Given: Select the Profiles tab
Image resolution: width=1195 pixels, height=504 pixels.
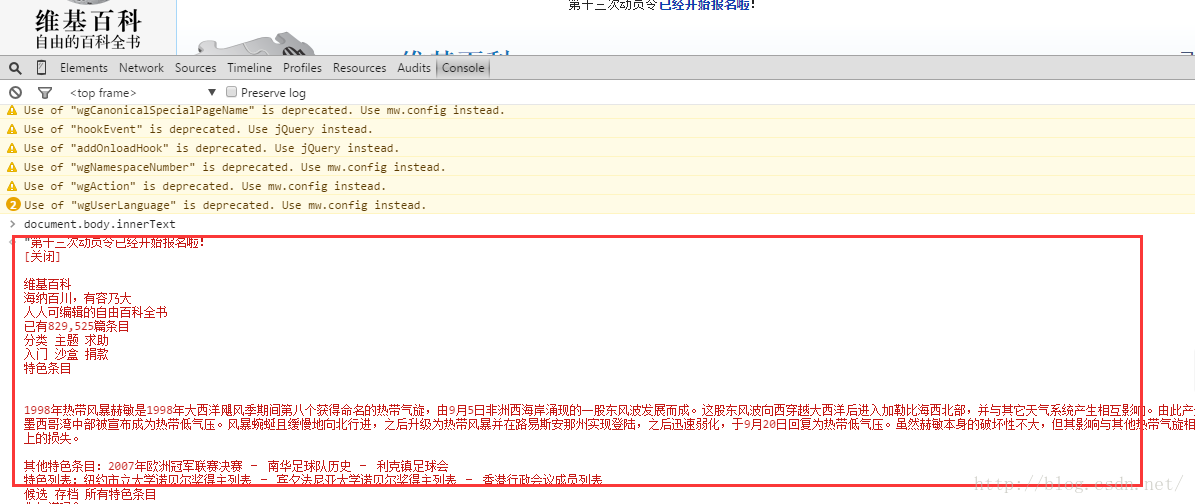Looking at the screenshot, I should coord(303,68).
